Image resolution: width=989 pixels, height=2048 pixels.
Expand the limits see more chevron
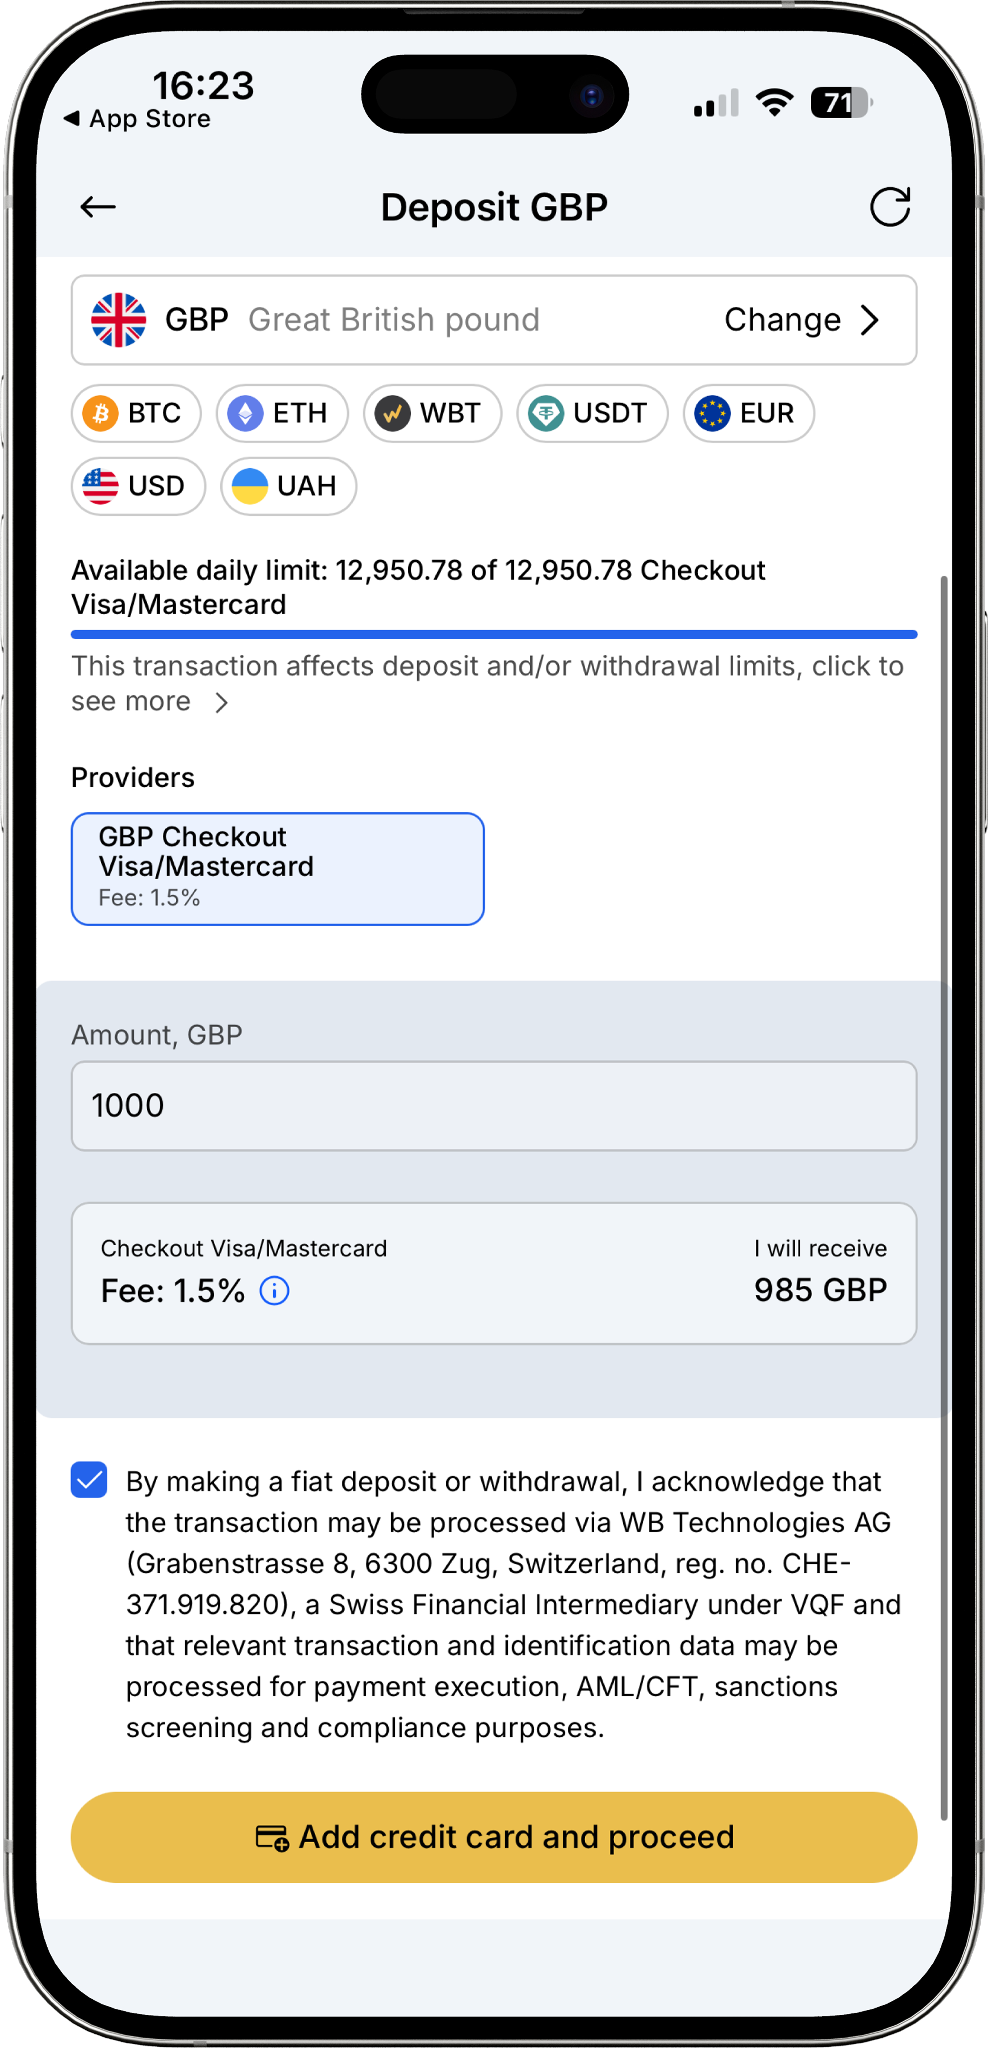[x=222, y=703]
